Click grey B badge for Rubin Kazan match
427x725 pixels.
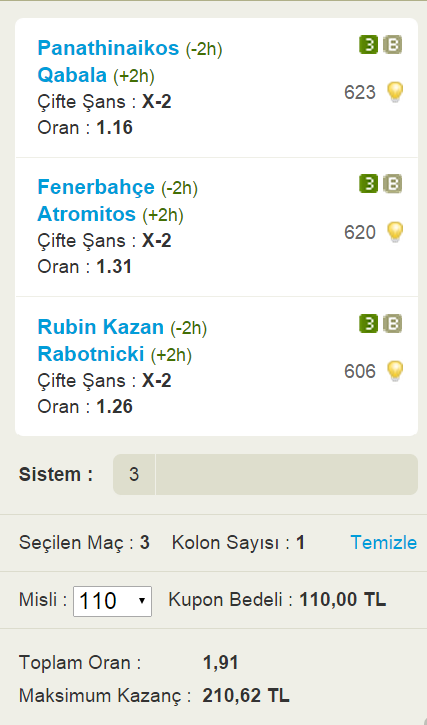tap(392, 324)
